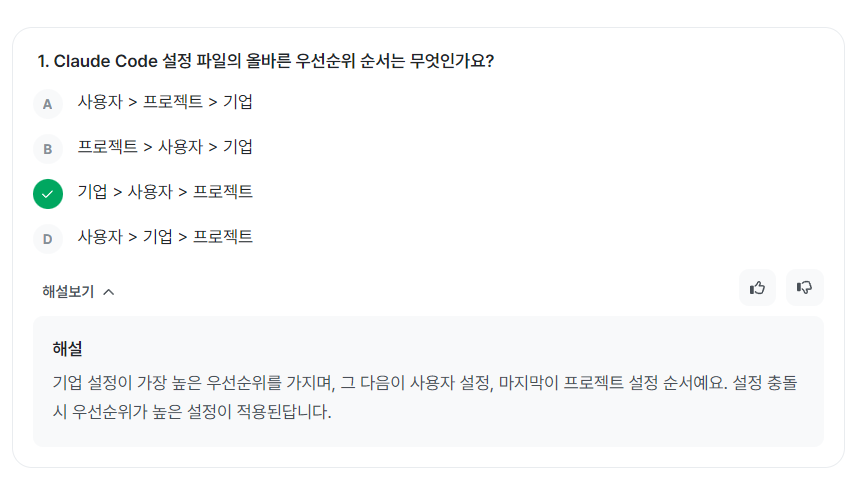Choose answer text 기업 > 사용자 > 프로젝트
860x479 pixels.
tap(165, 192)
